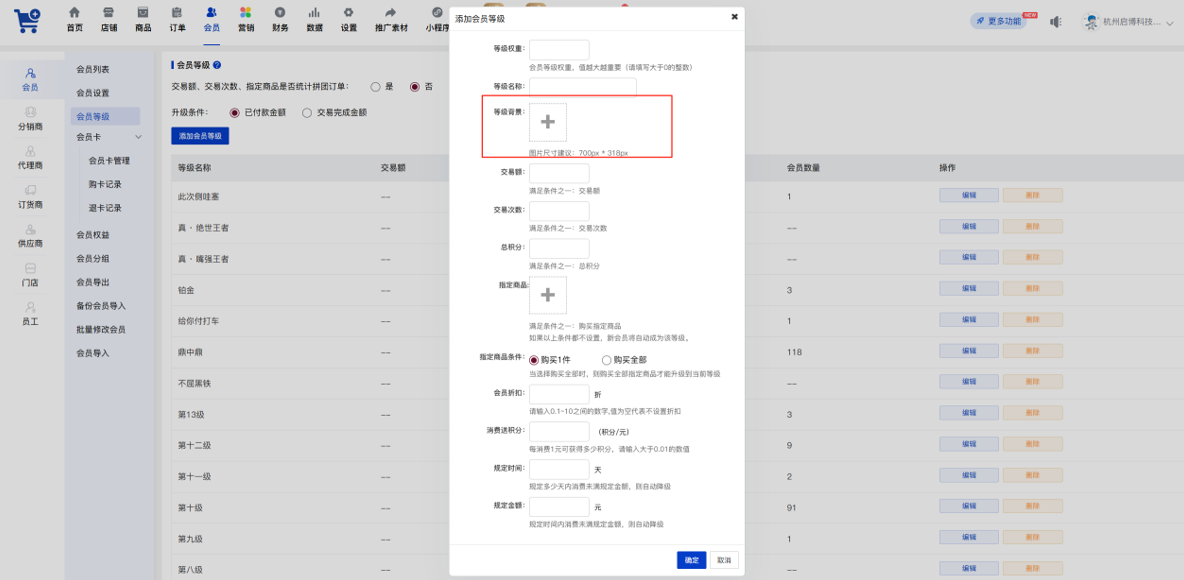Focus the 消费送积分 input field
This screenshot has height=580, width=1184.
tap(559, 432)
